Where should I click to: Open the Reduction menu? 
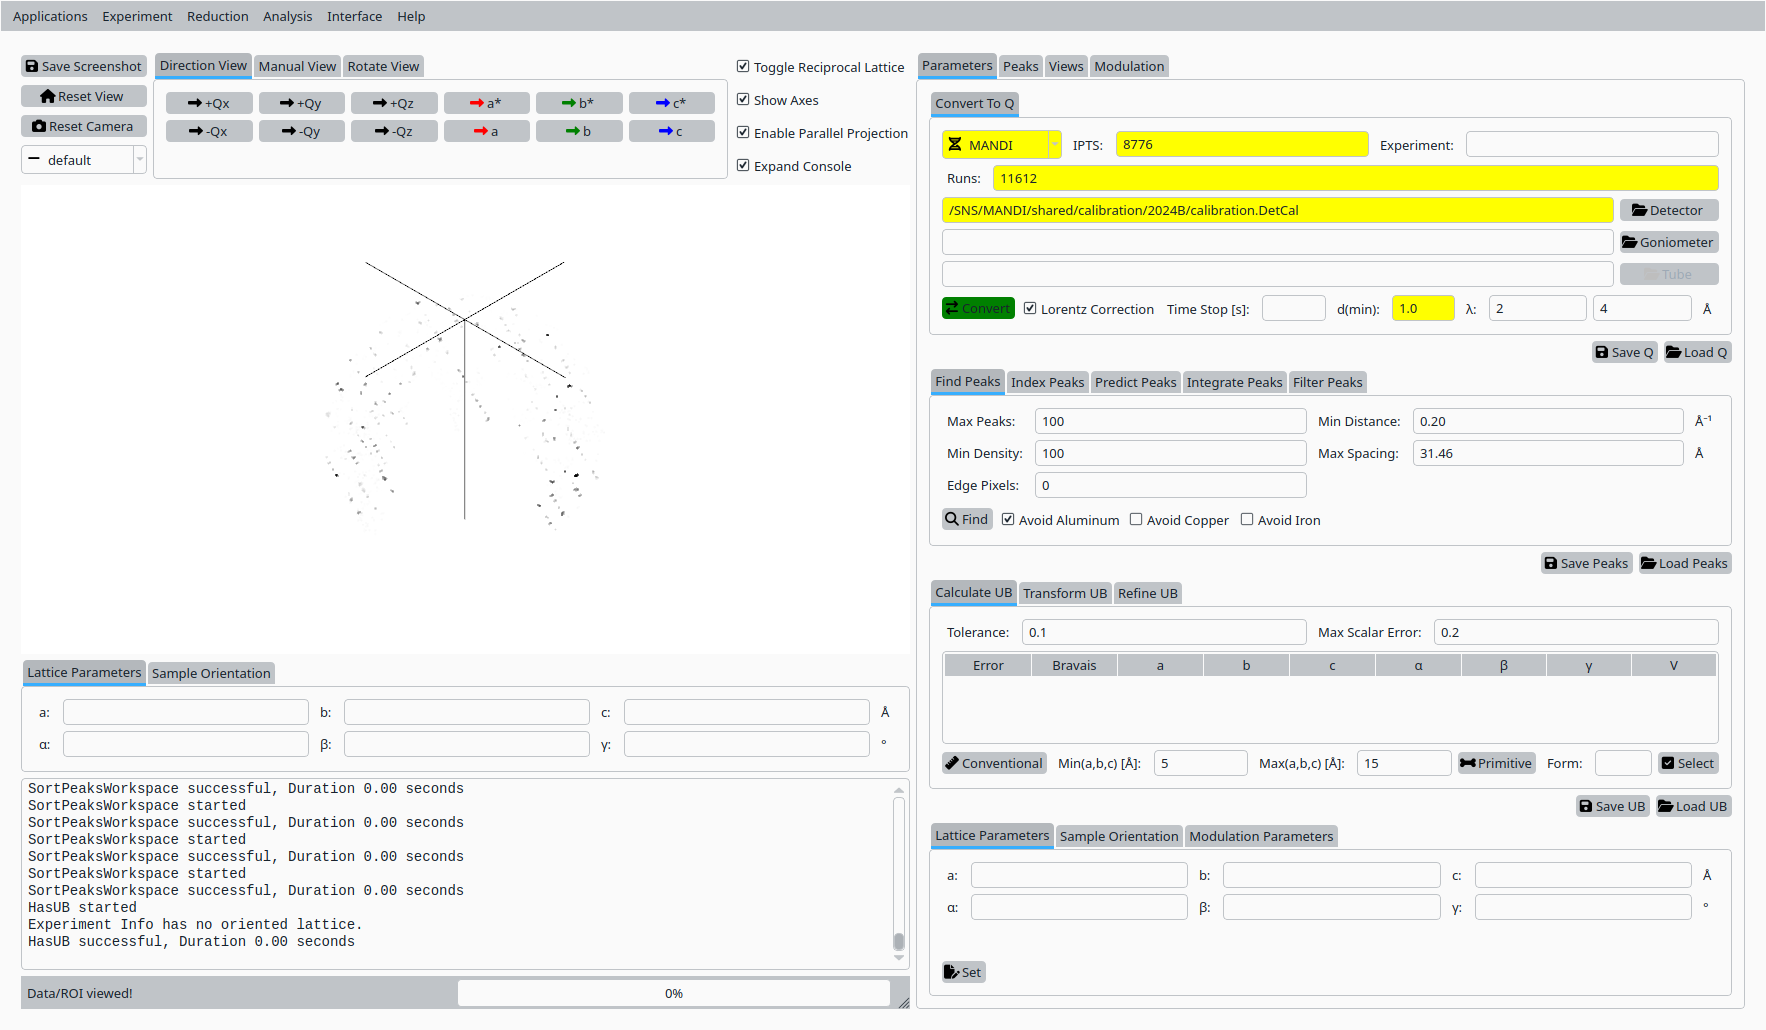pyautogui.click(x=217, y=16)
